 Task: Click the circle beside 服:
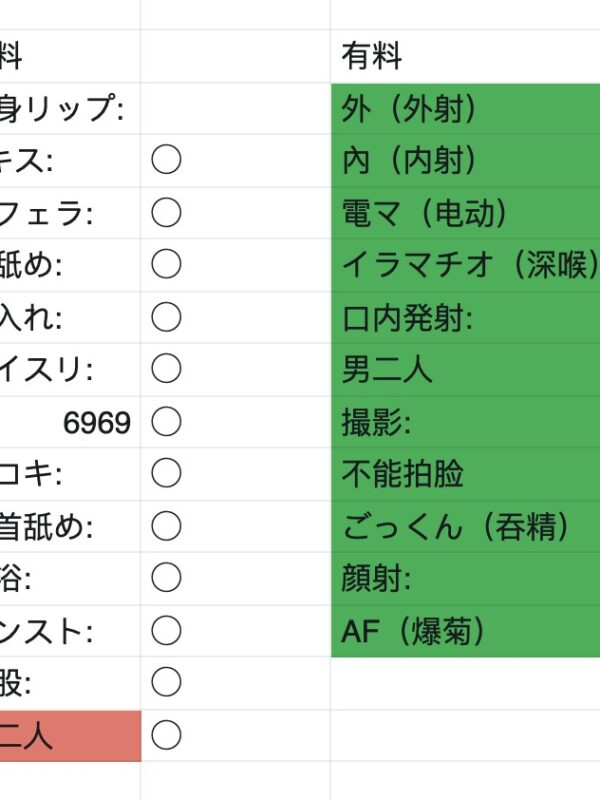click(166, 683)
